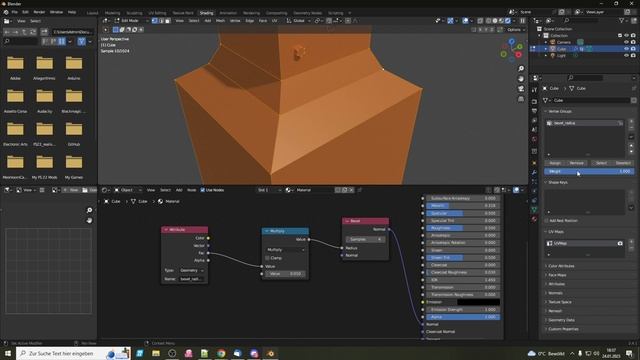
Task: Open the Tool properties tab
Action: pyautogui.click(x=534, y=90)
